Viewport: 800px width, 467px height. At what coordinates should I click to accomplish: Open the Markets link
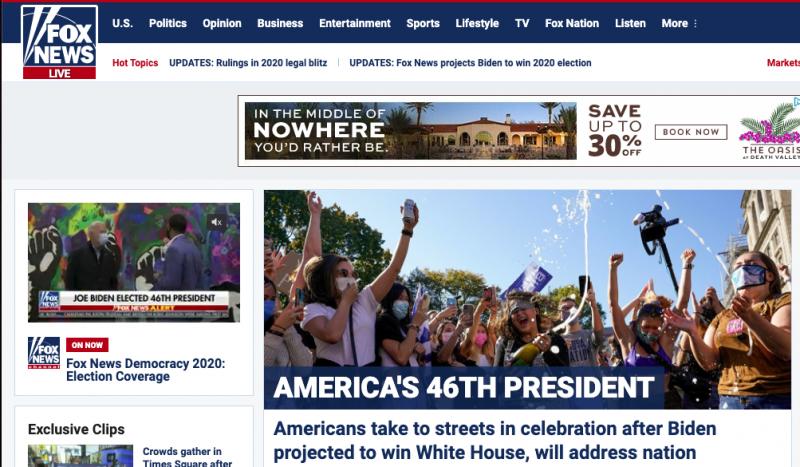pos(783,63)
